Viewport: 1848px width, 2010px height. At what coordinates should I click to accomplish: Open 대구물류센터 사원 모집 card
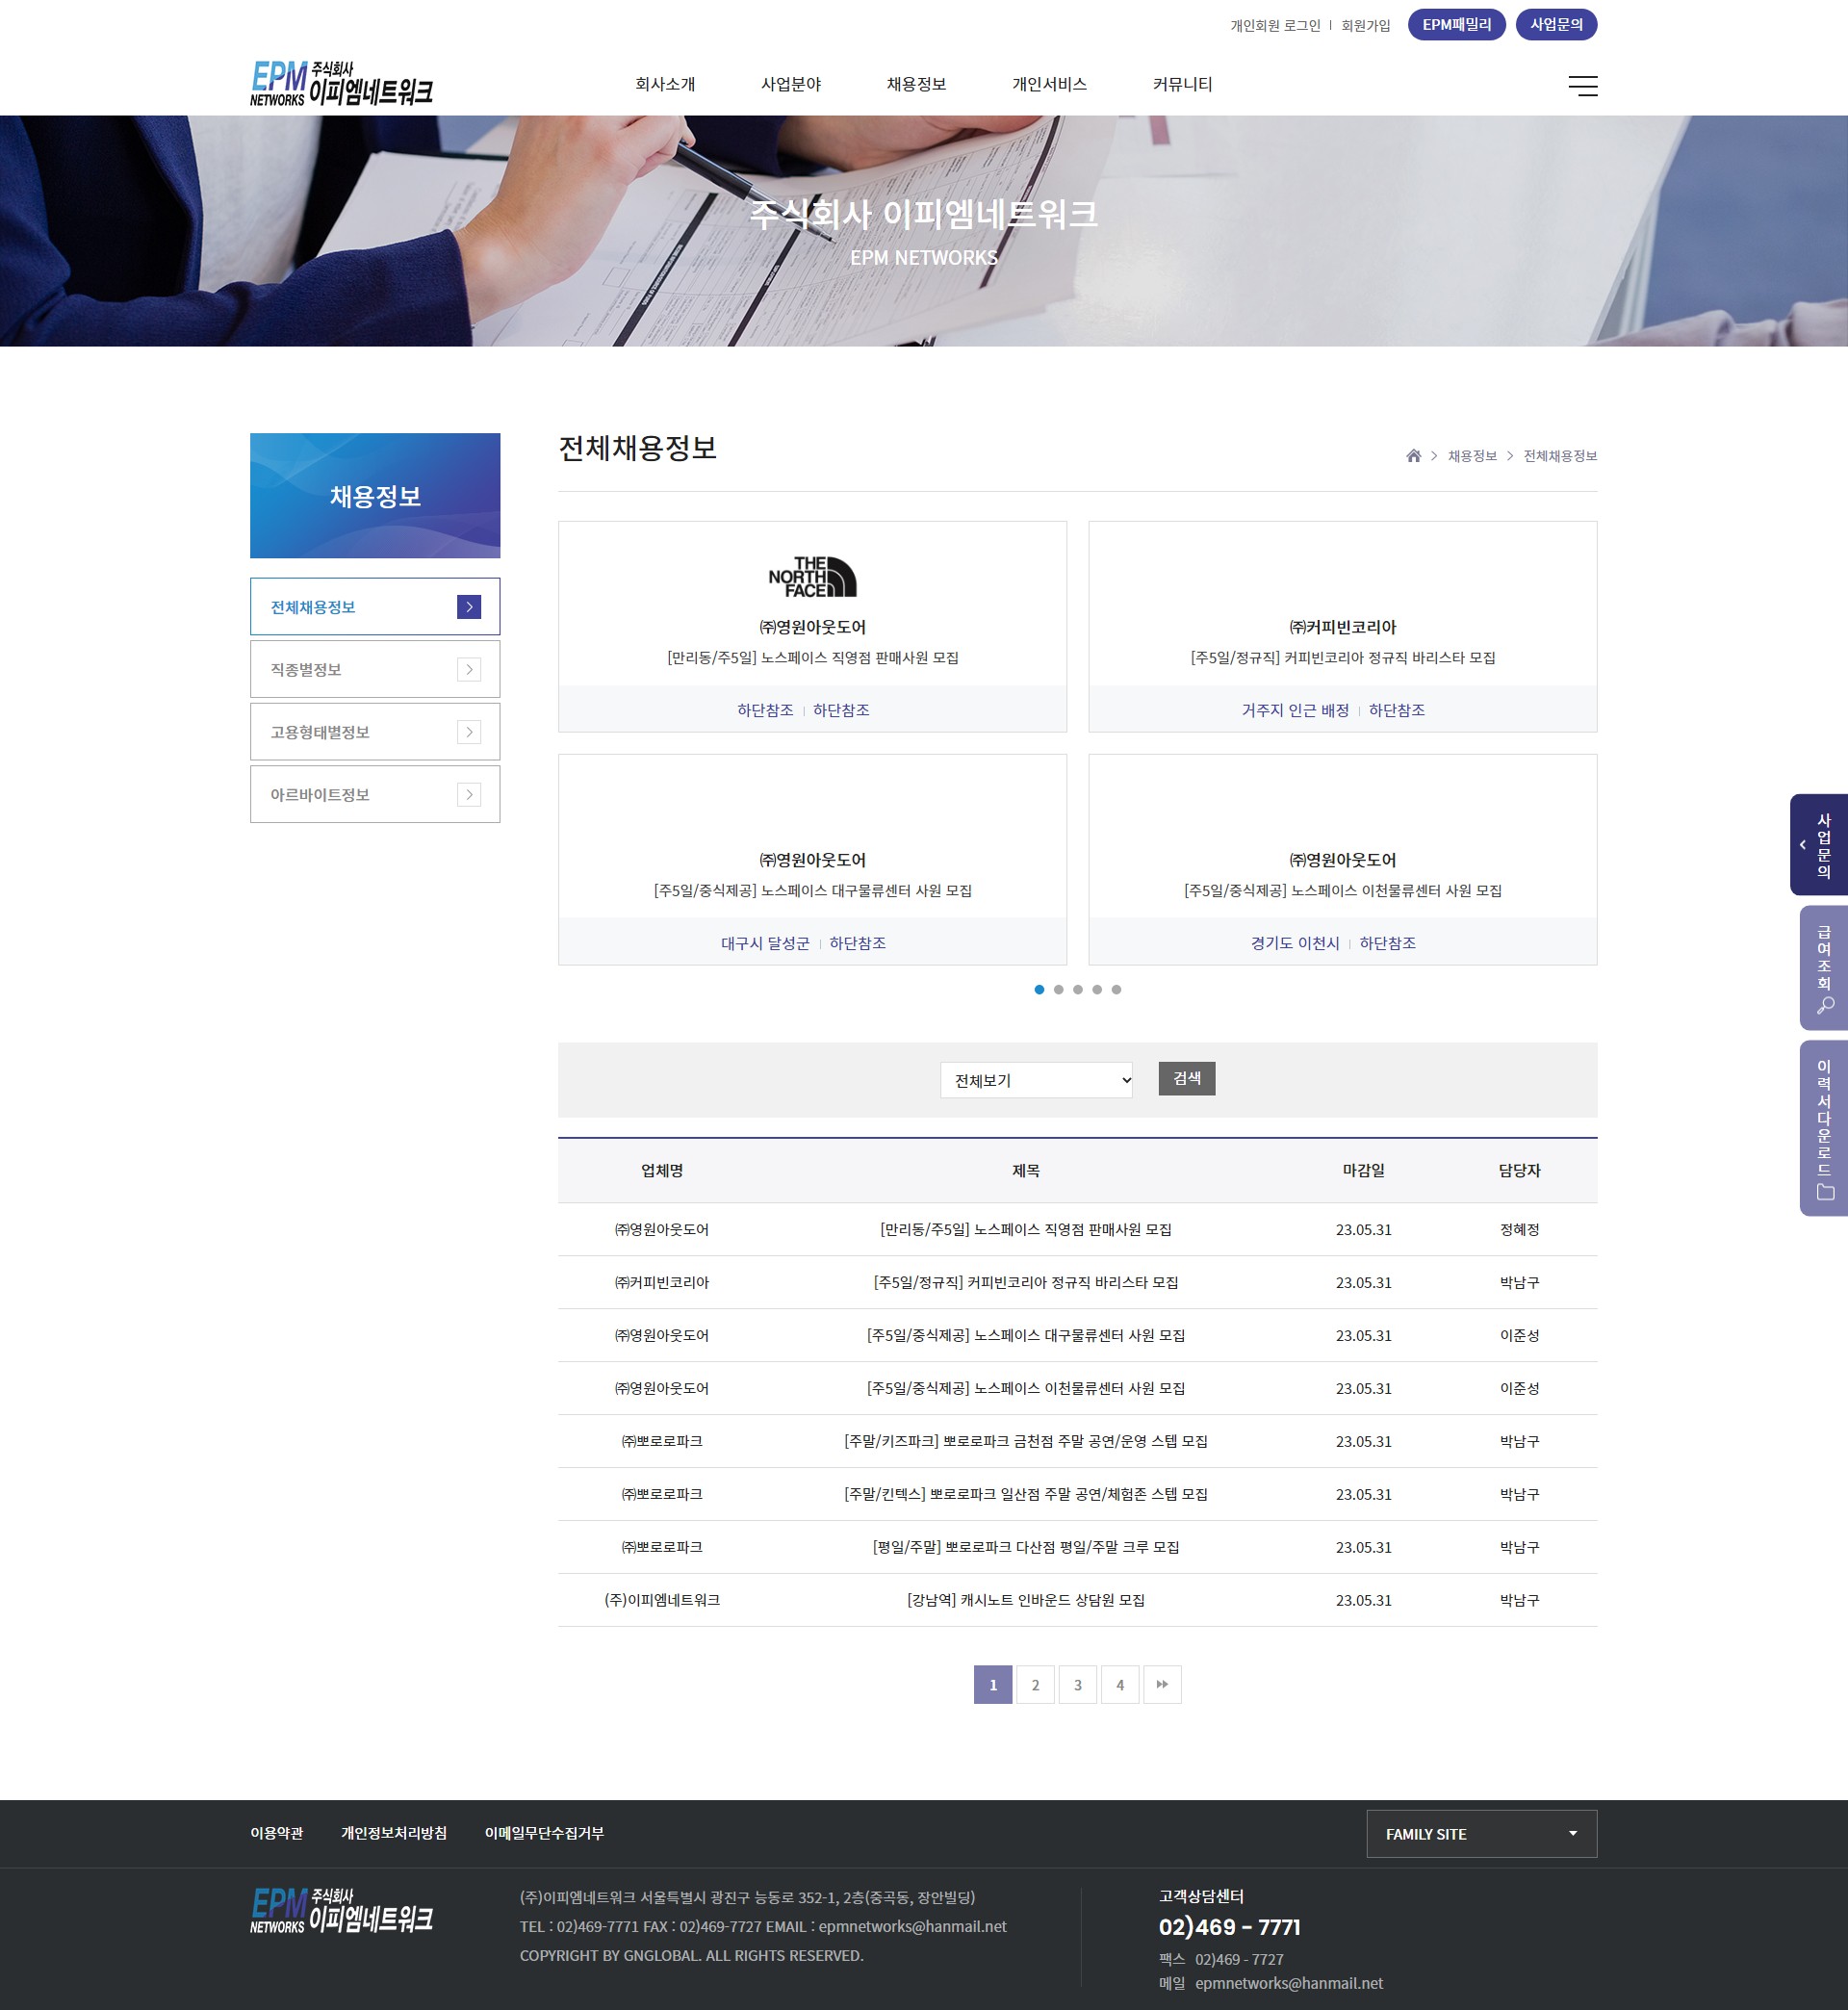(x=812, y=859)
